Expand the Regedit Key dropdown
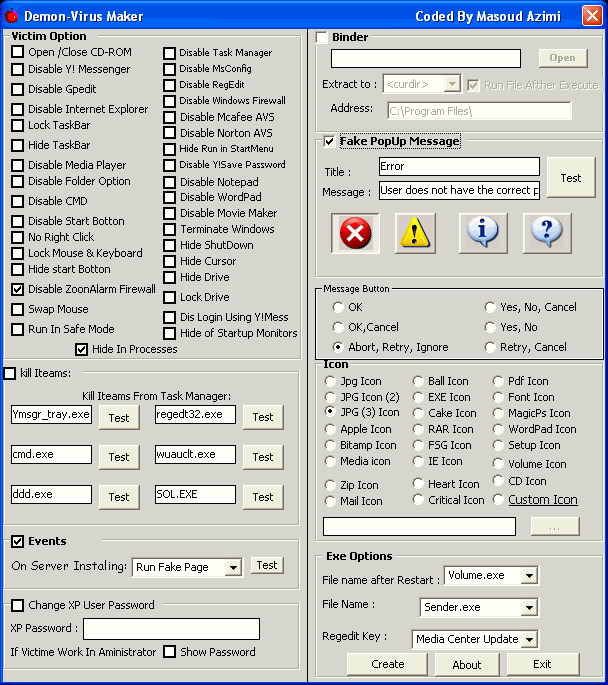Viewport: 608px width, 685px height. click(529, 639)
